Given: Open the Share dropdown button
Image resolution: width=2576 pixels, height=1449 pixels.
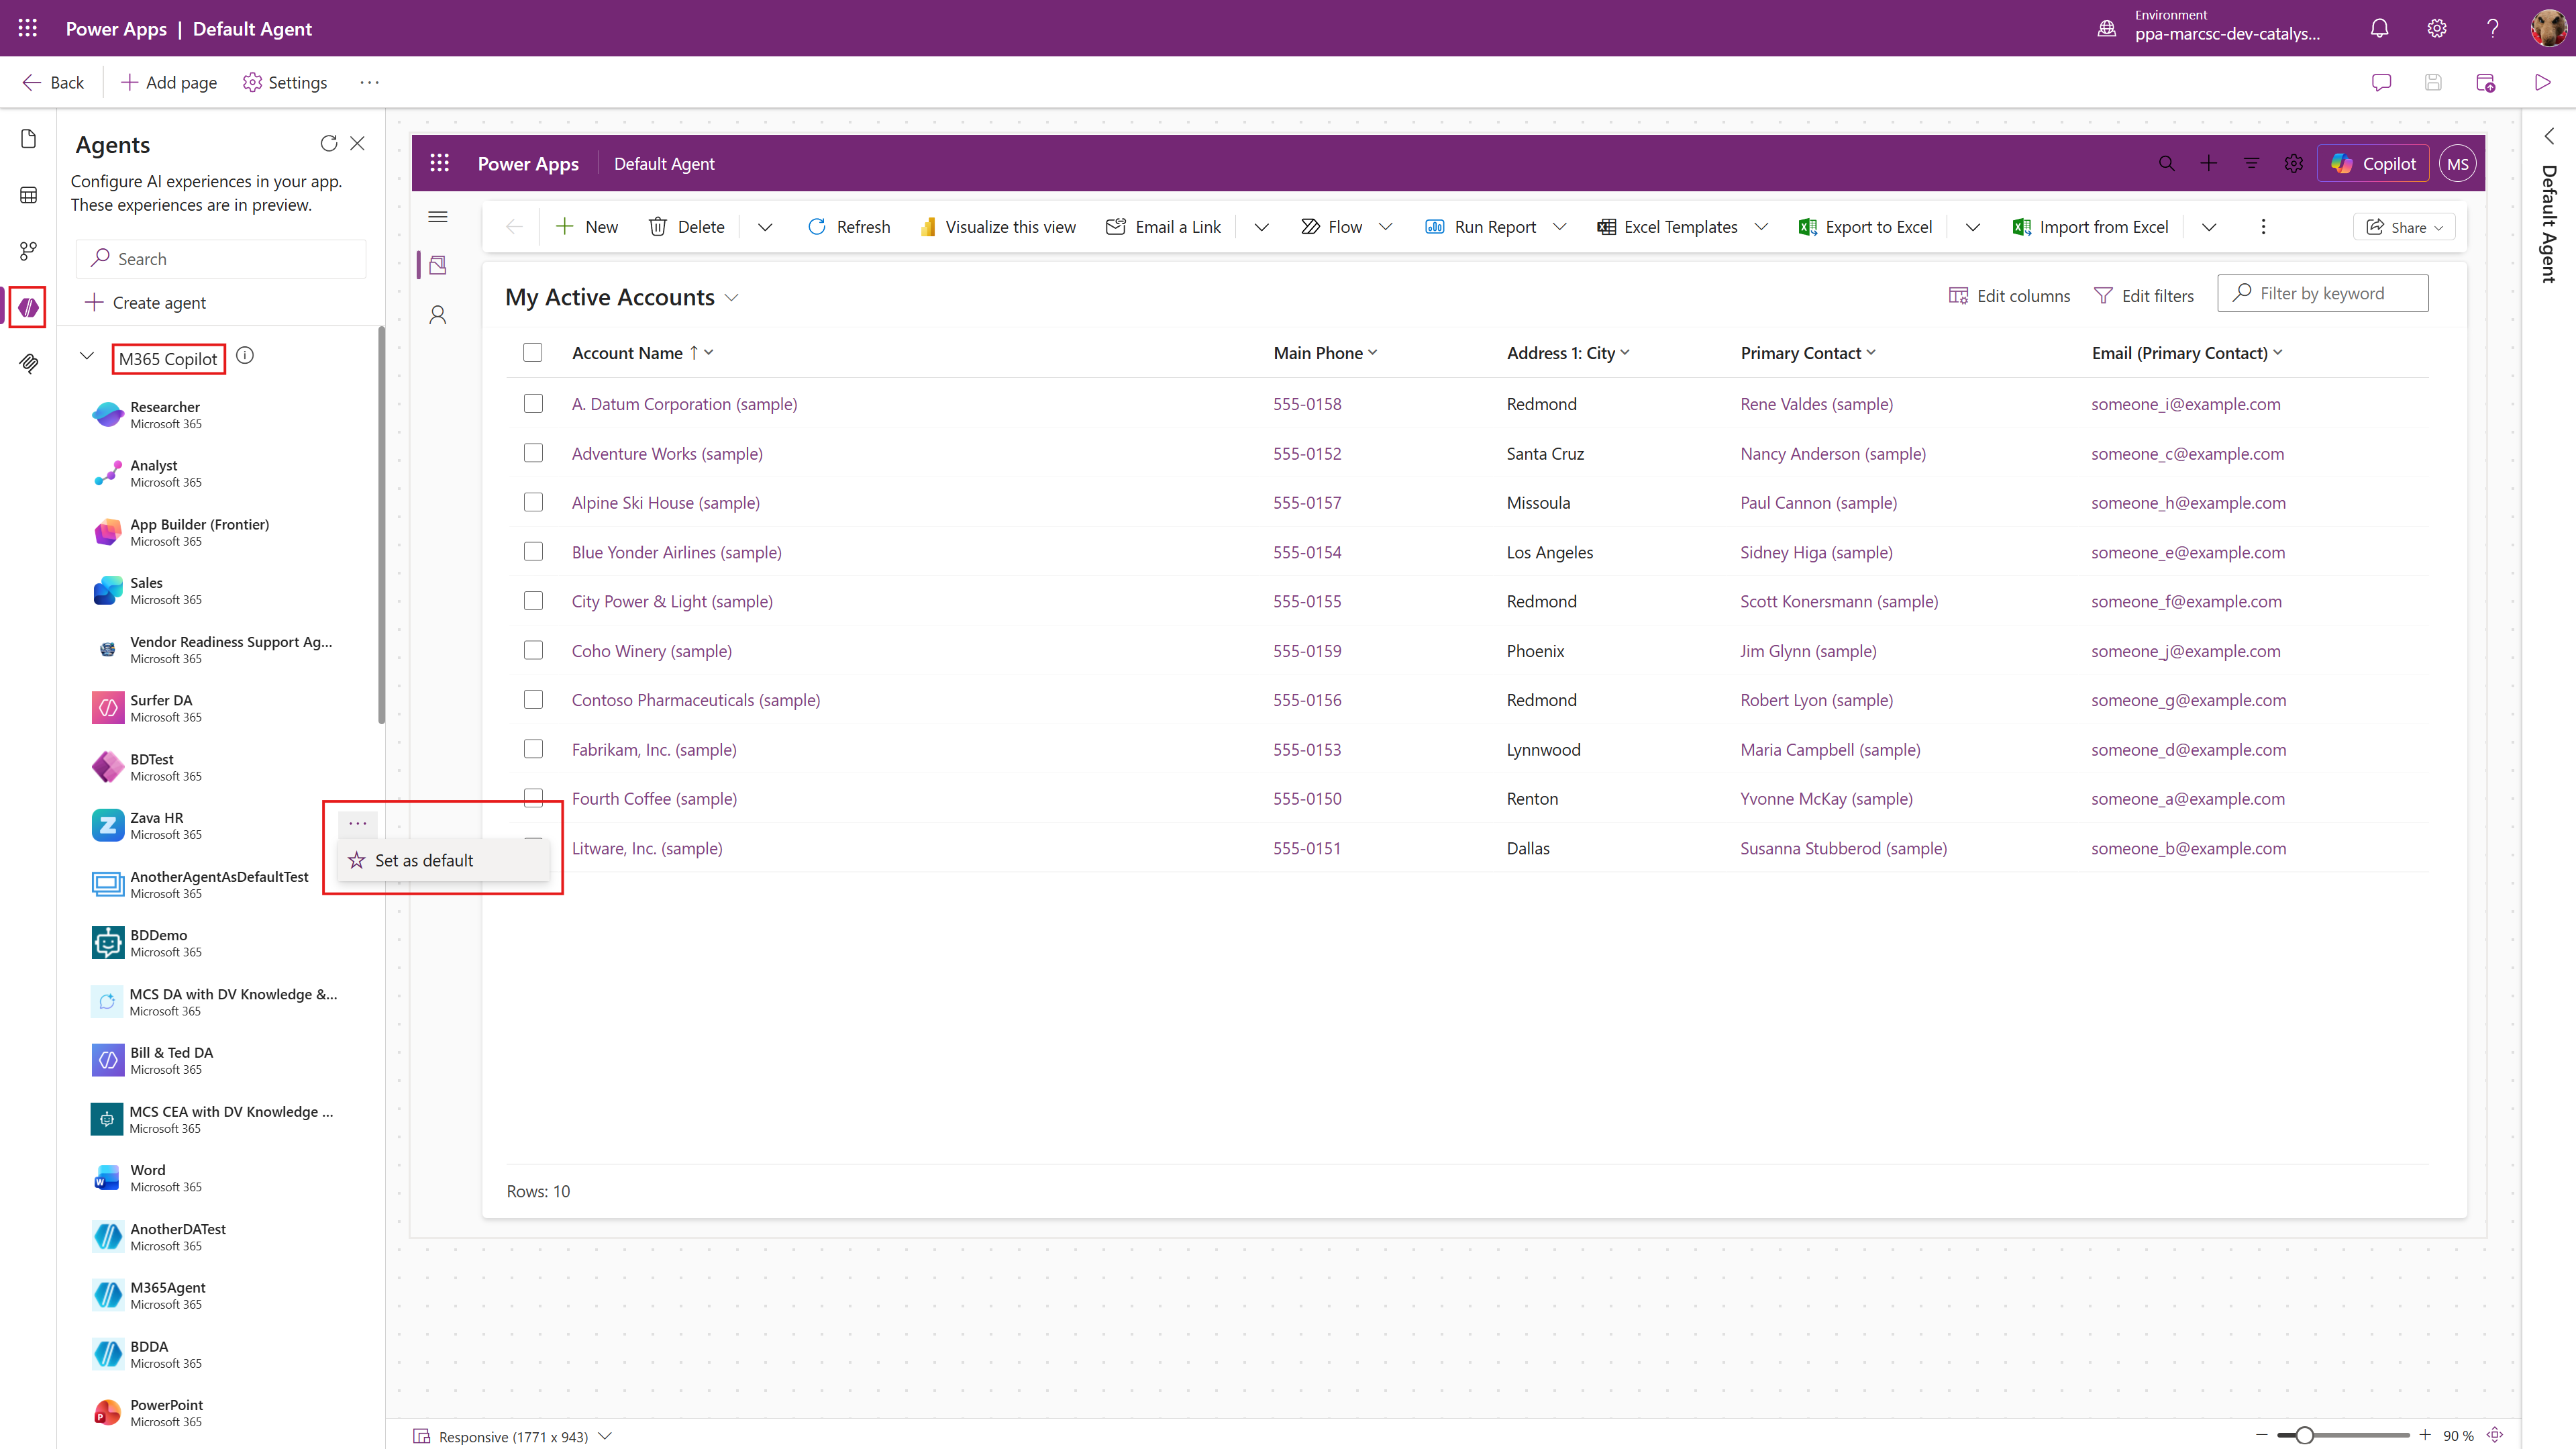Looking at the screenshot, I should [2404, 227].
